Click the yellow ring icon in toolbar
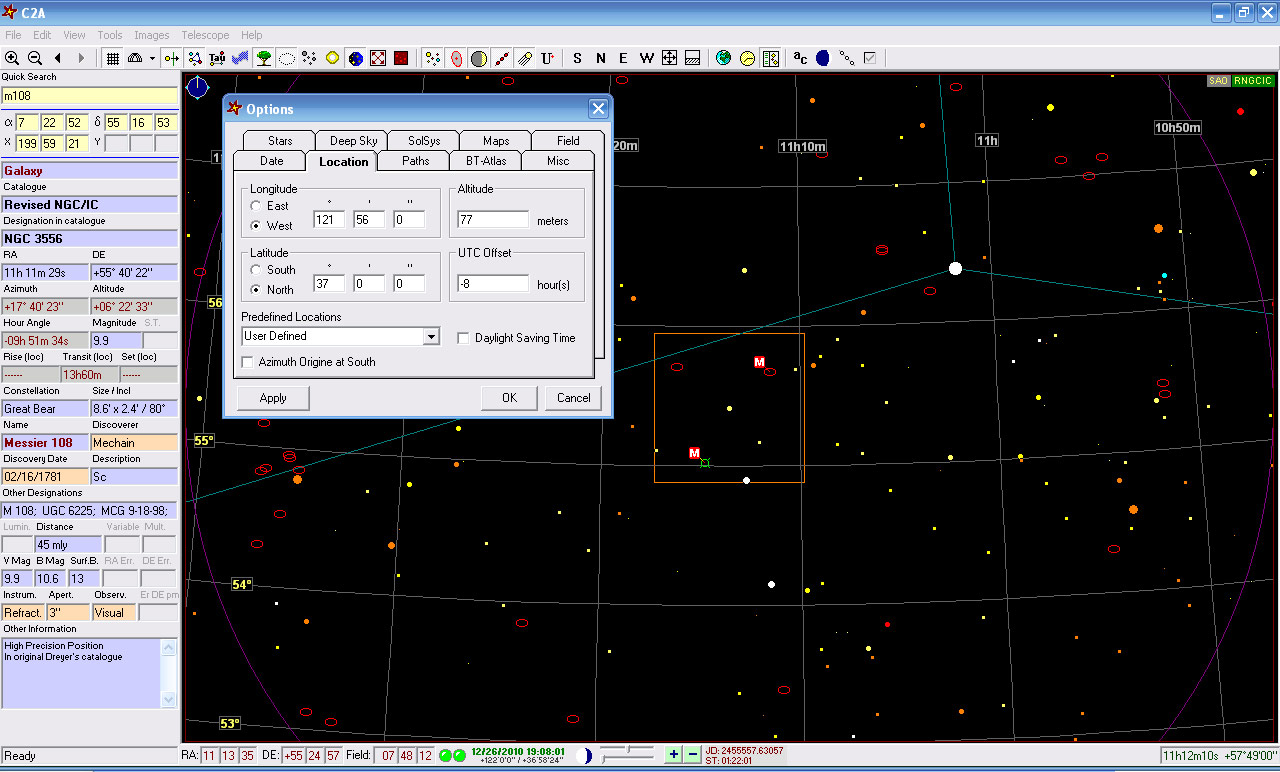 [333, 58]
